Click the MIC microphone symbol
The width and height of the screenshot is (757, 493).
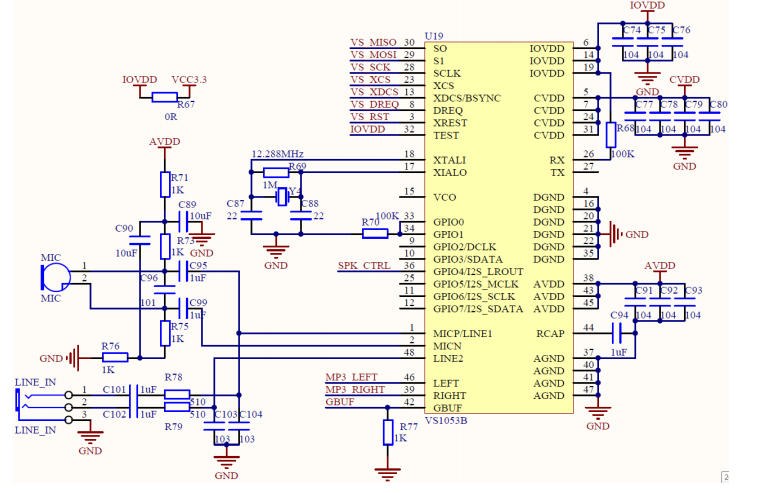pyautogui.click(x=56, y=277)
